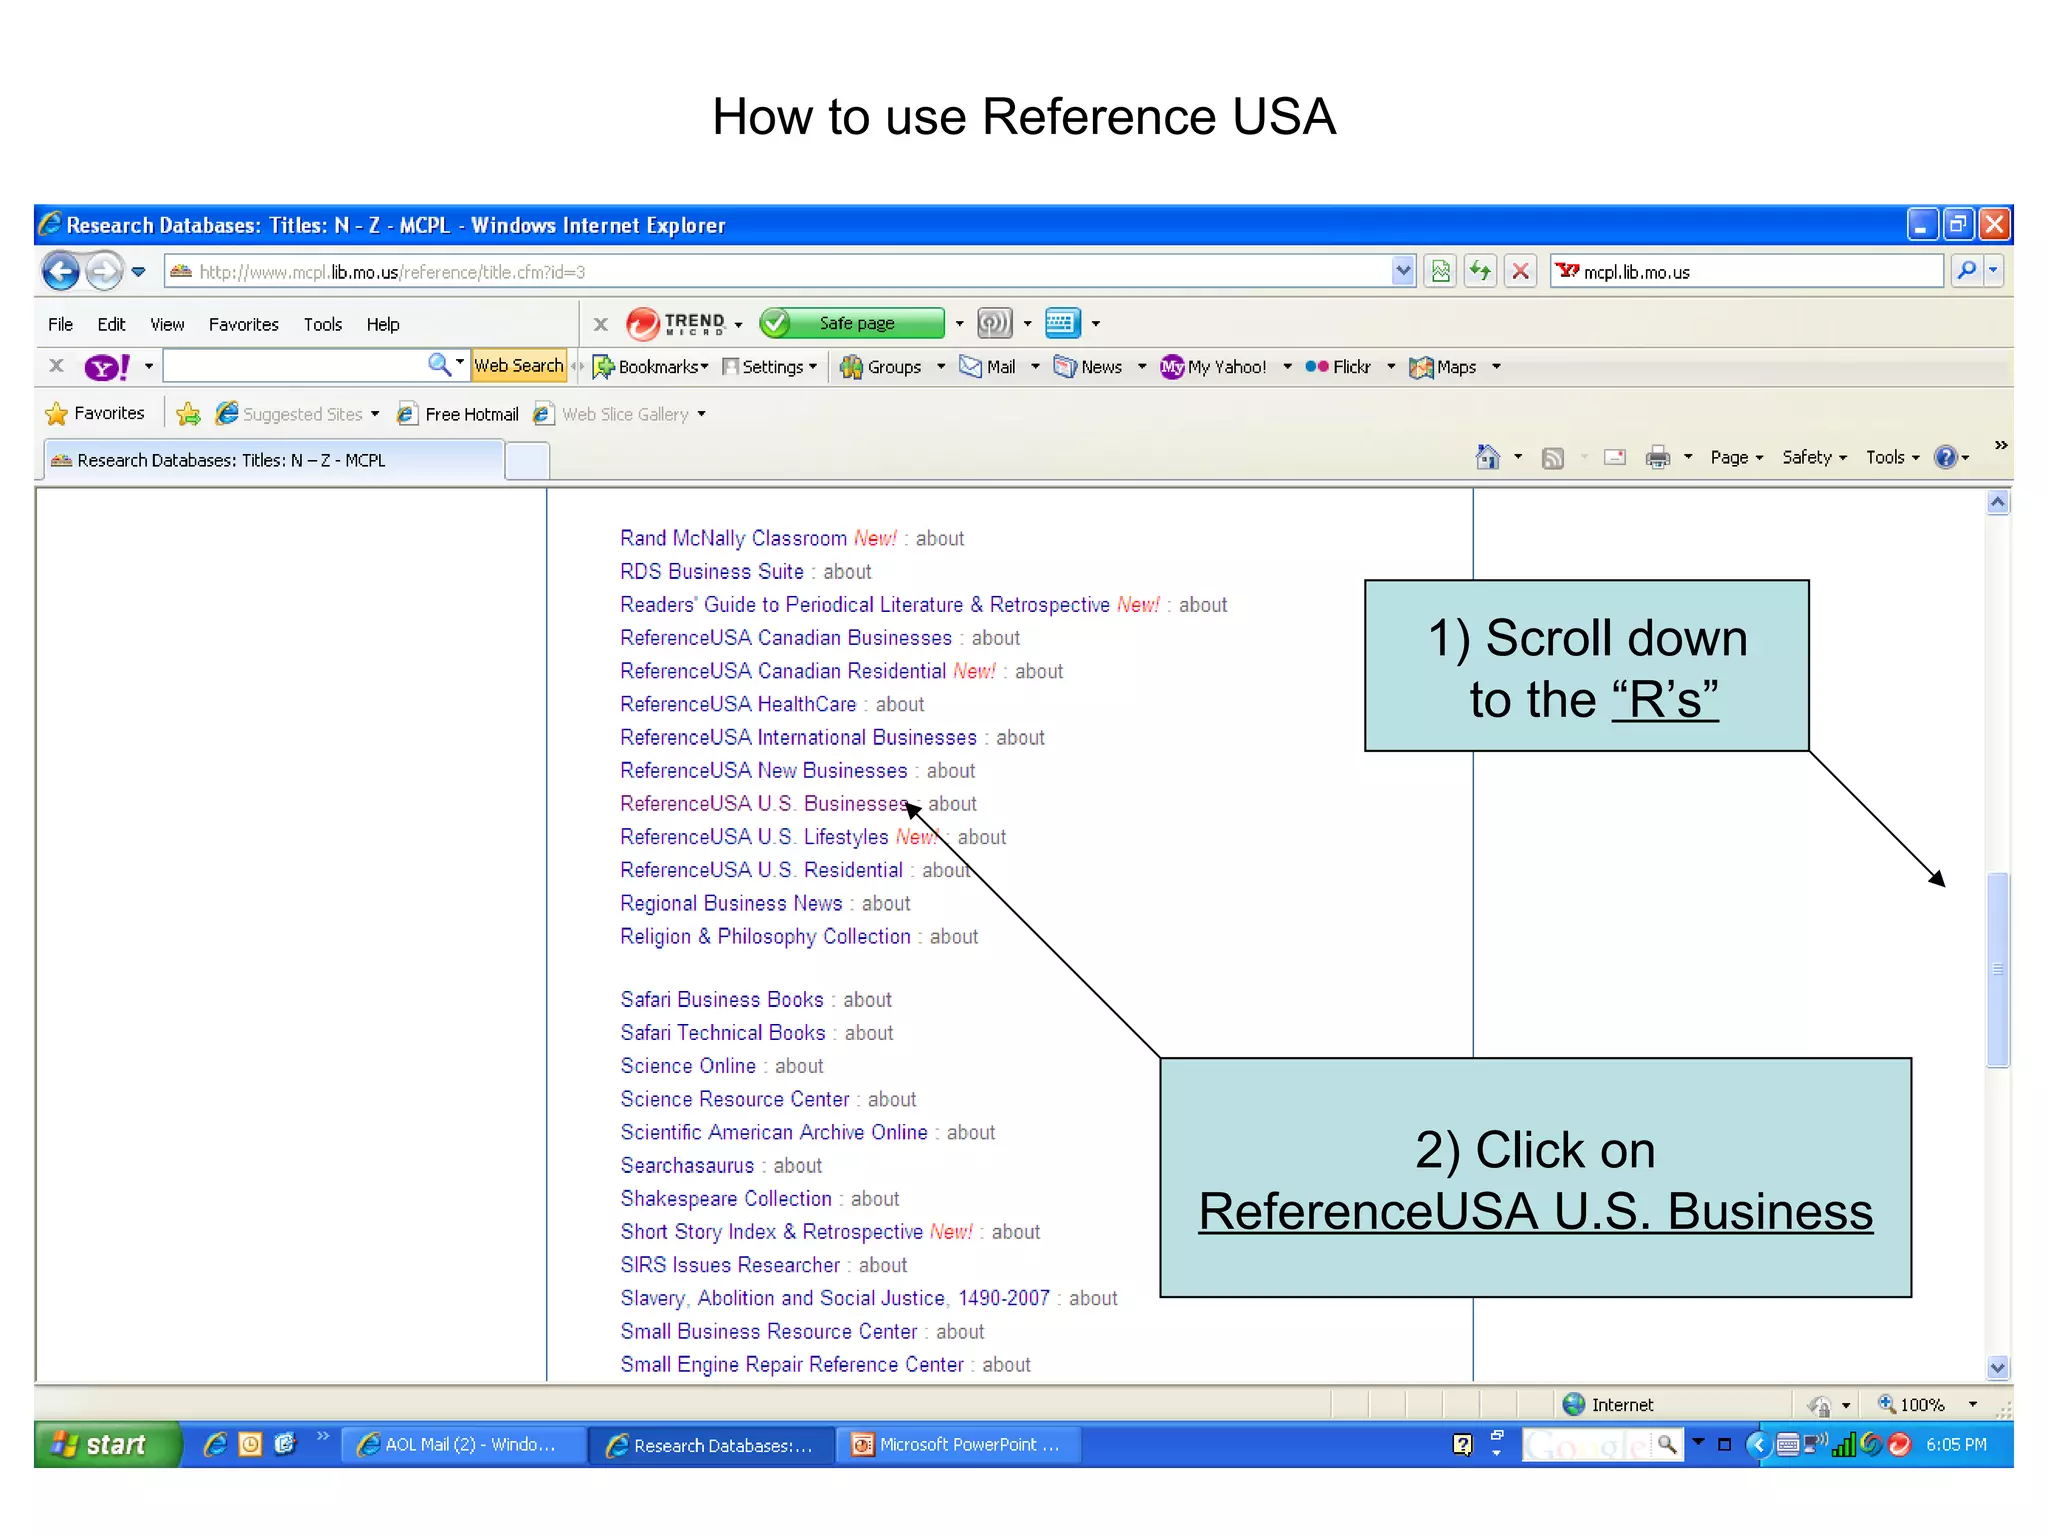The image size is (2048, 1536).
Task: Click ReferenceUSA Canadian Businesses link
Action: point(786,638)
